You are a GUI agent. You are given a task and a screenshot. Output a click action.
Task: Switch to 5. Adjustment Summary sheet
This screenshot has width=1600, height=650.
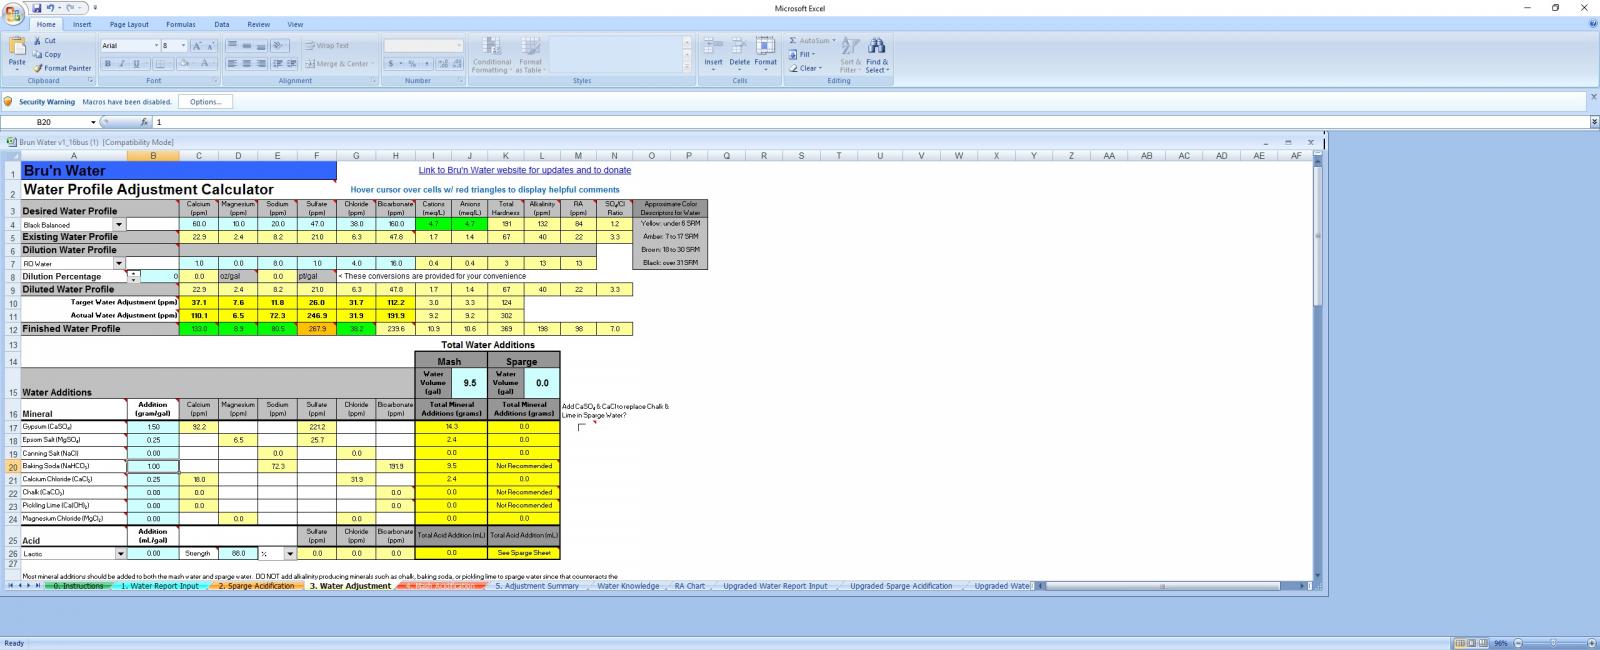537,586
